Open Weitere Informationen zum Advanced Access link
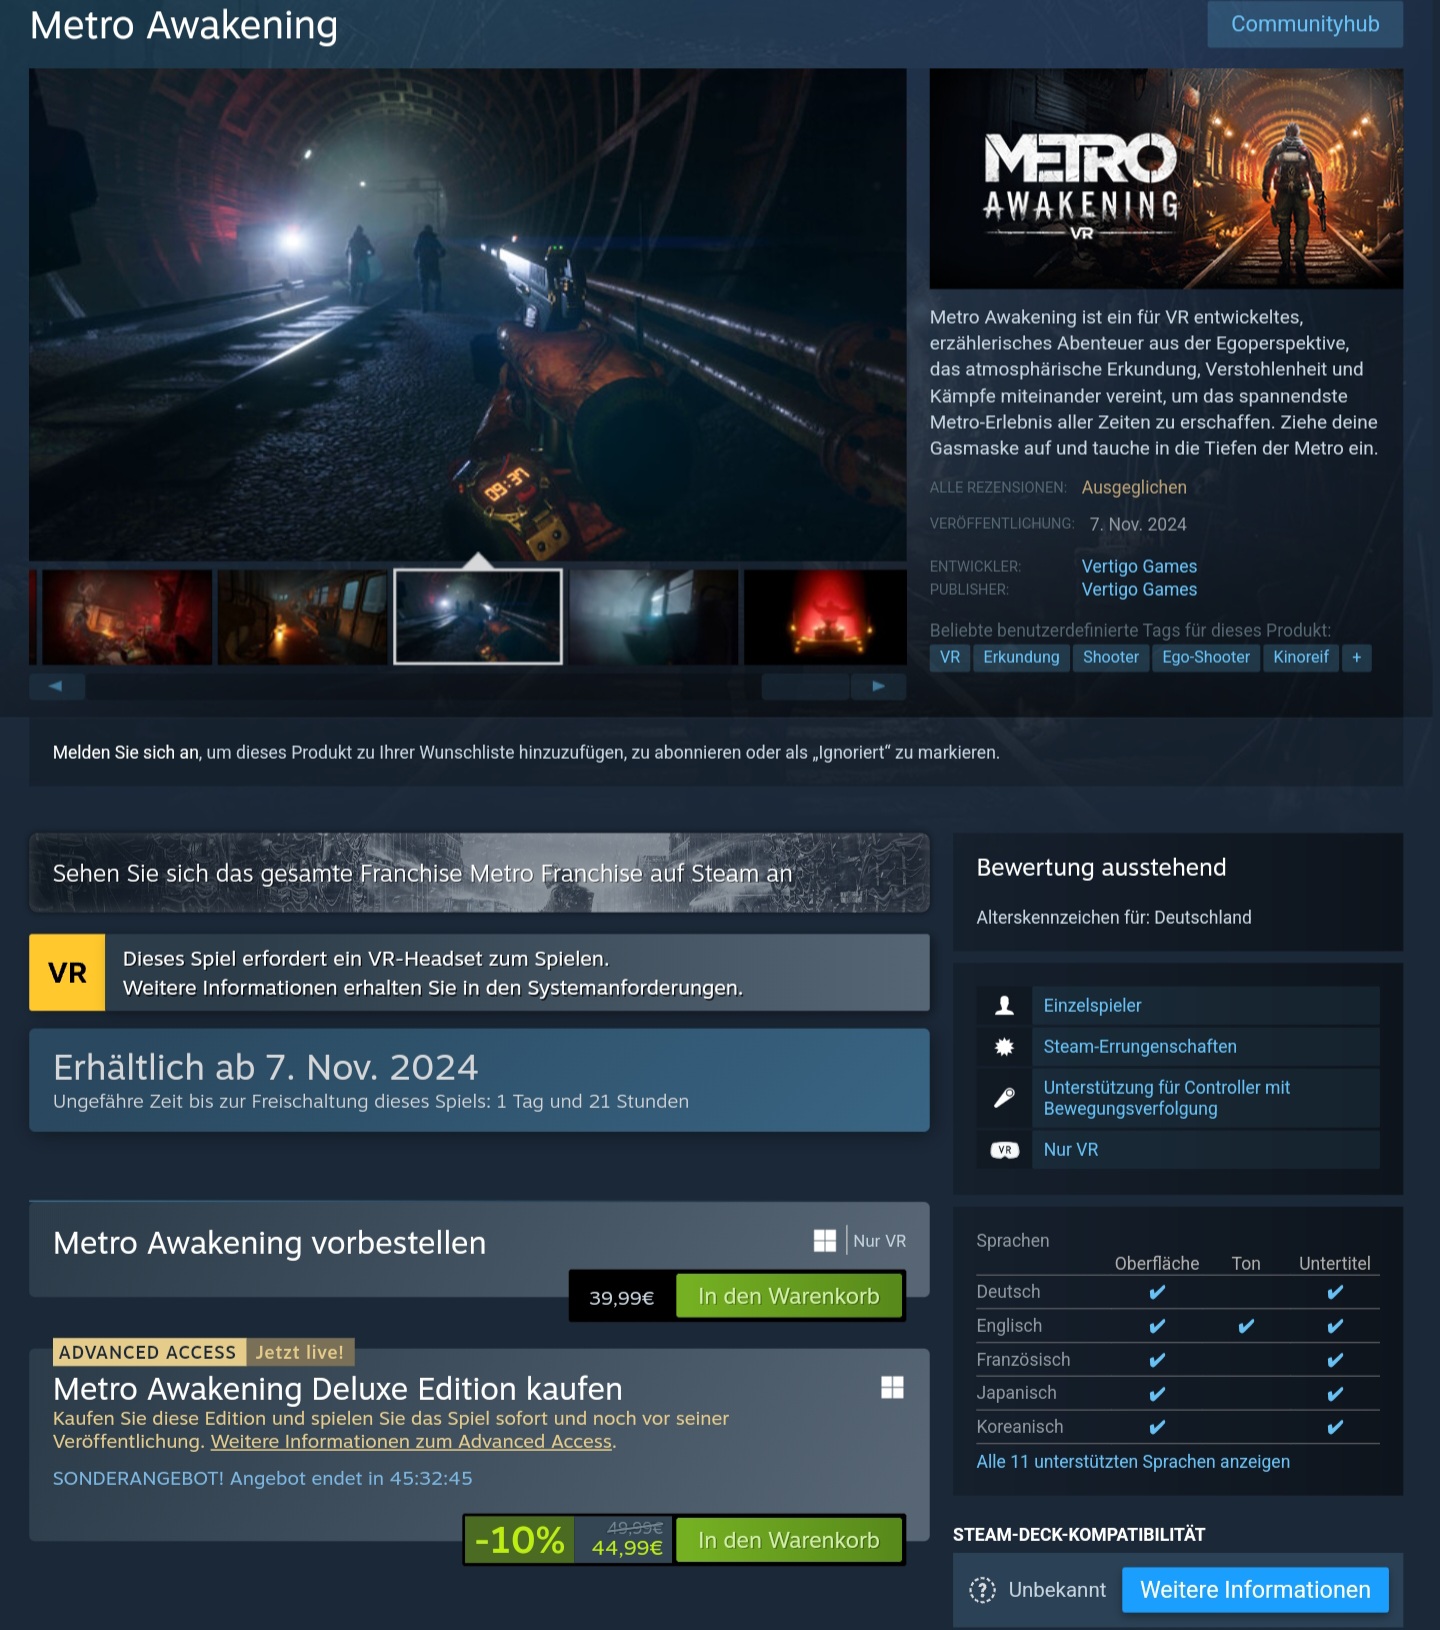Screen dimensions: 1440x1630 (x=411, y=1441)
